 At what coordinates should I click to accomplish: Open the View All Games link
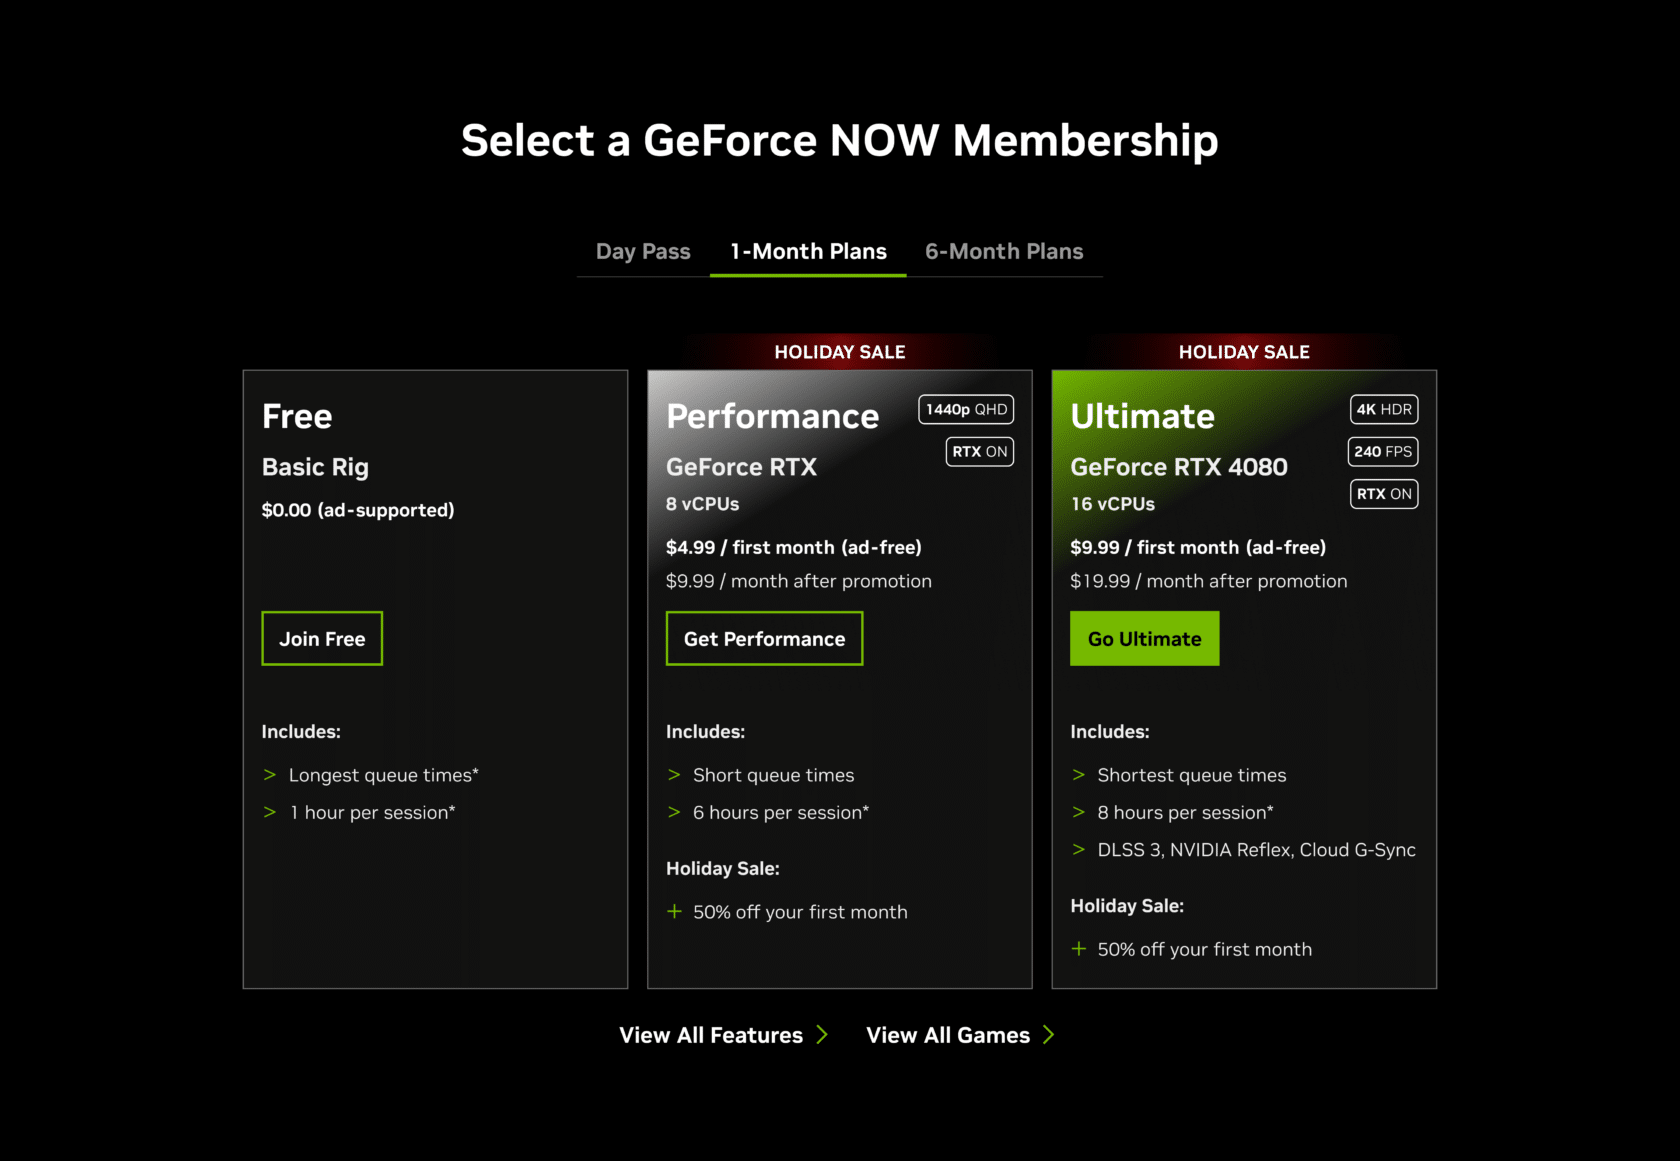[947, 1036]
